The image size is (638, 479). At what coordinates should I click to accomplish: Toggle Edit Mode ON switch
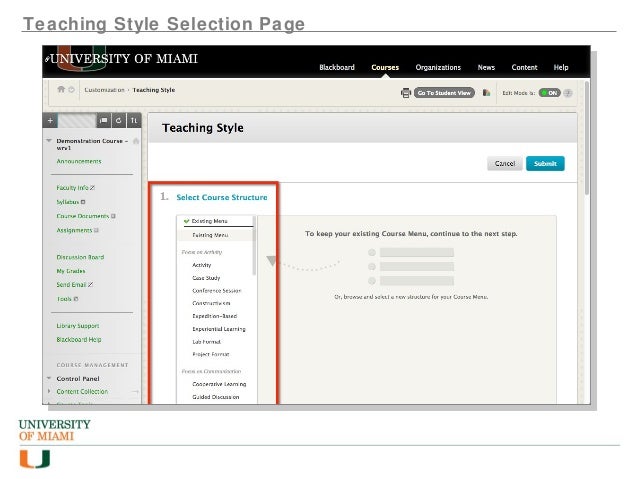[549, 93]
